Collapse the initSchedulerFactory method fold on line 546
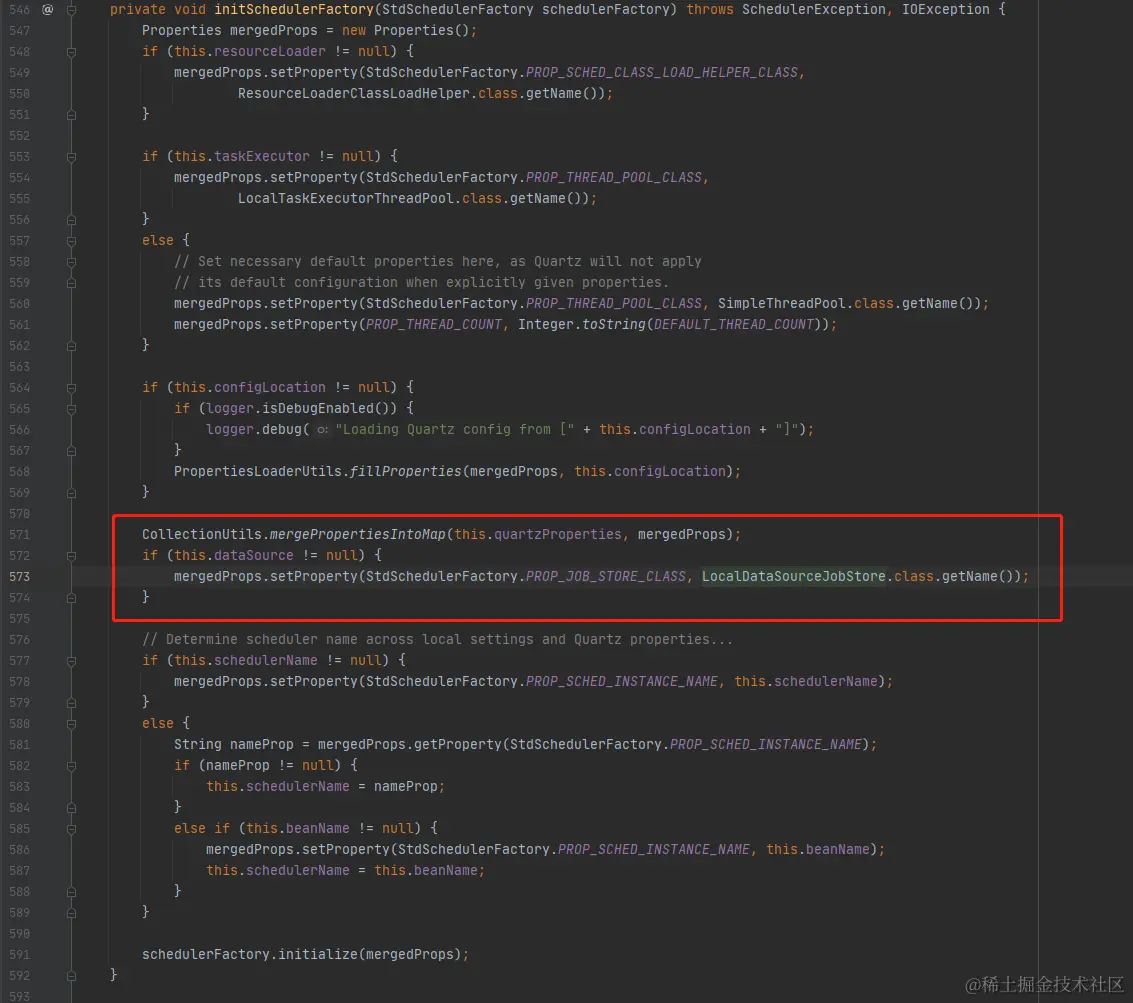Screen dimensions: 1133x1003 point(72,9)
